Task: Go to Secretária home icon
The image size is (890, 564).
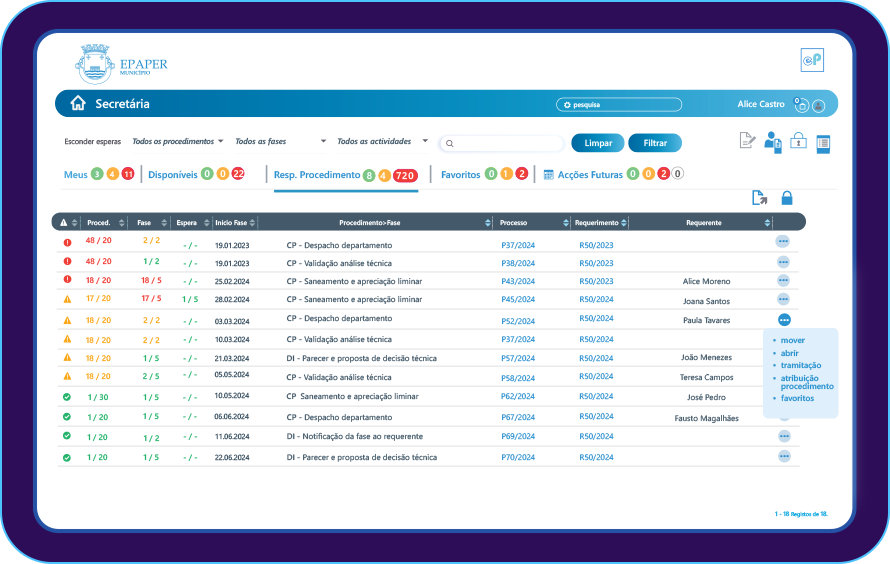Action: pyautogui.click(x=78, y=104)
